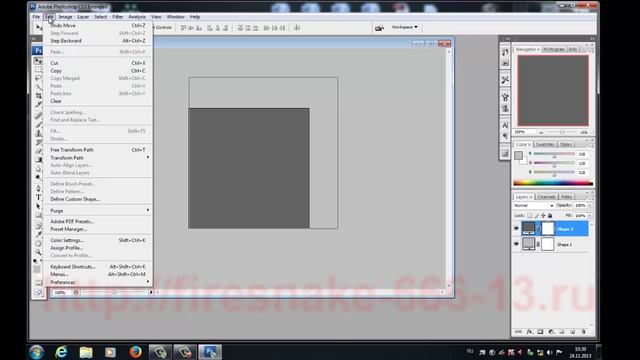Click the color spectrum ramp bar
Viewport: 640px width, 360px height.
[x=553, y=183]
